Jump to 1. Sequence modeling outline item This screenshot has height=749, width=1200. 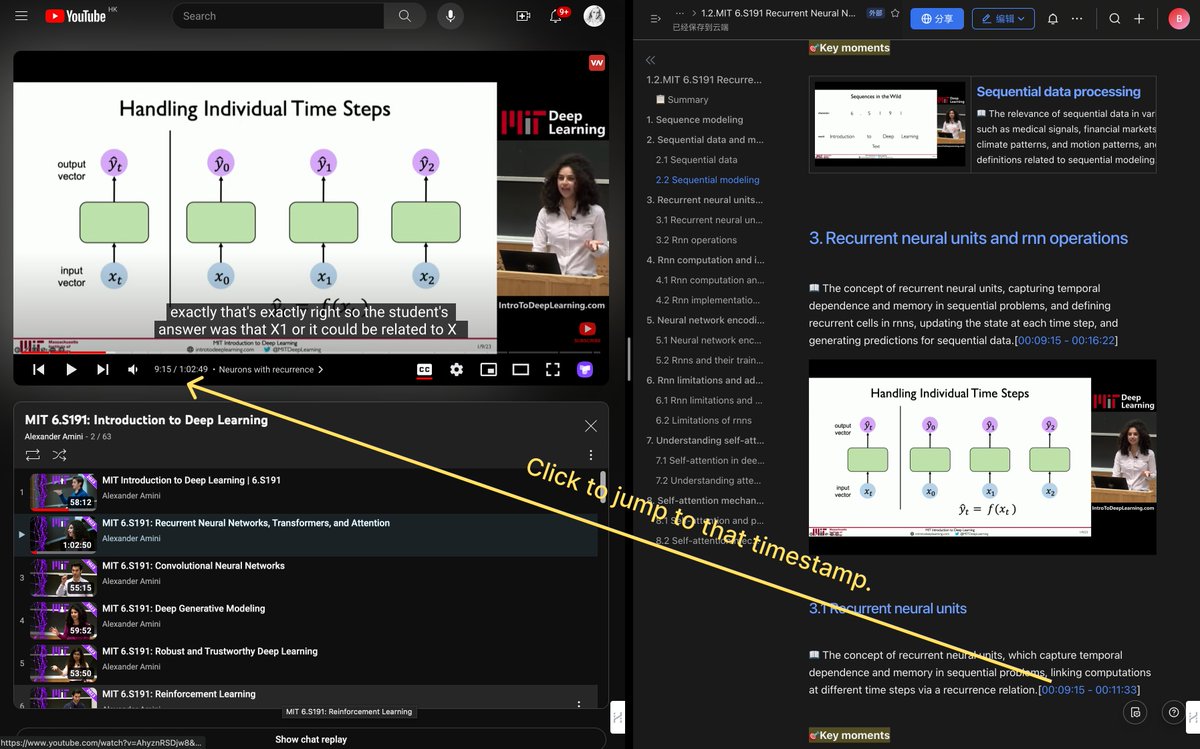pyautogui.click(x=694, y=120)
